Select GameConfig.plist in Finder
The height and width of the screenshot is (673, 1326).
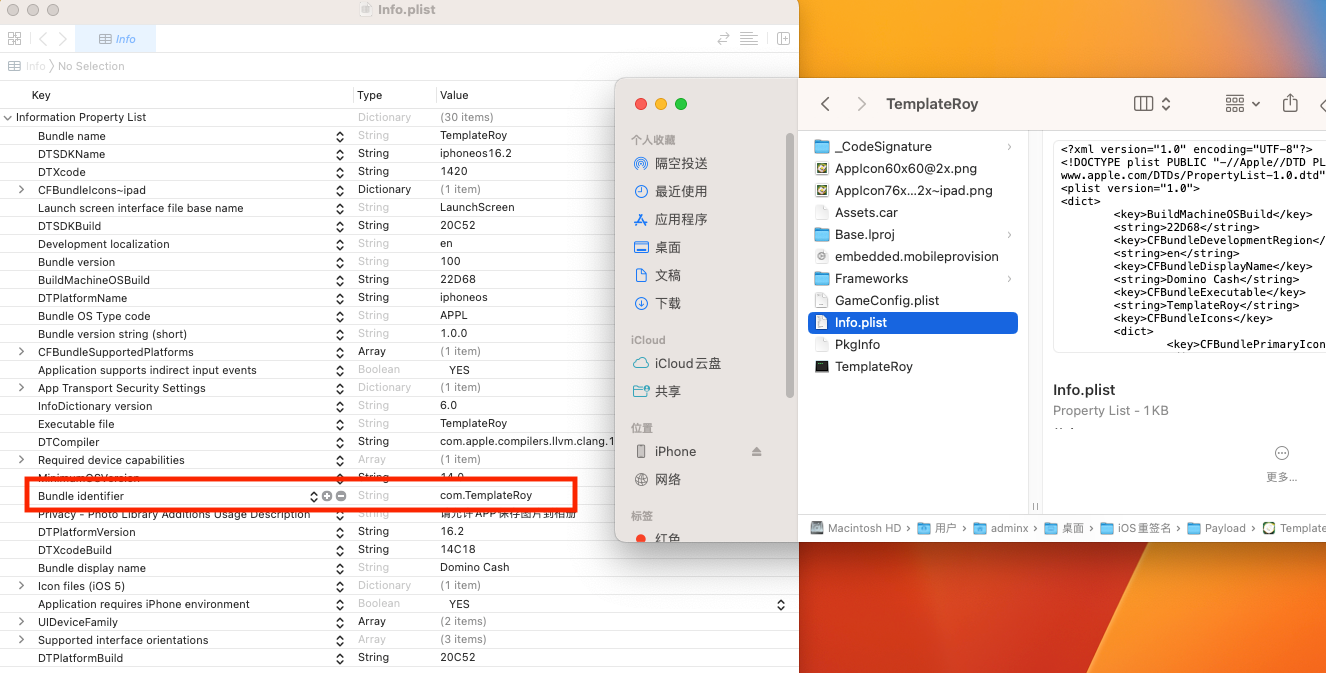pos(912,300)
